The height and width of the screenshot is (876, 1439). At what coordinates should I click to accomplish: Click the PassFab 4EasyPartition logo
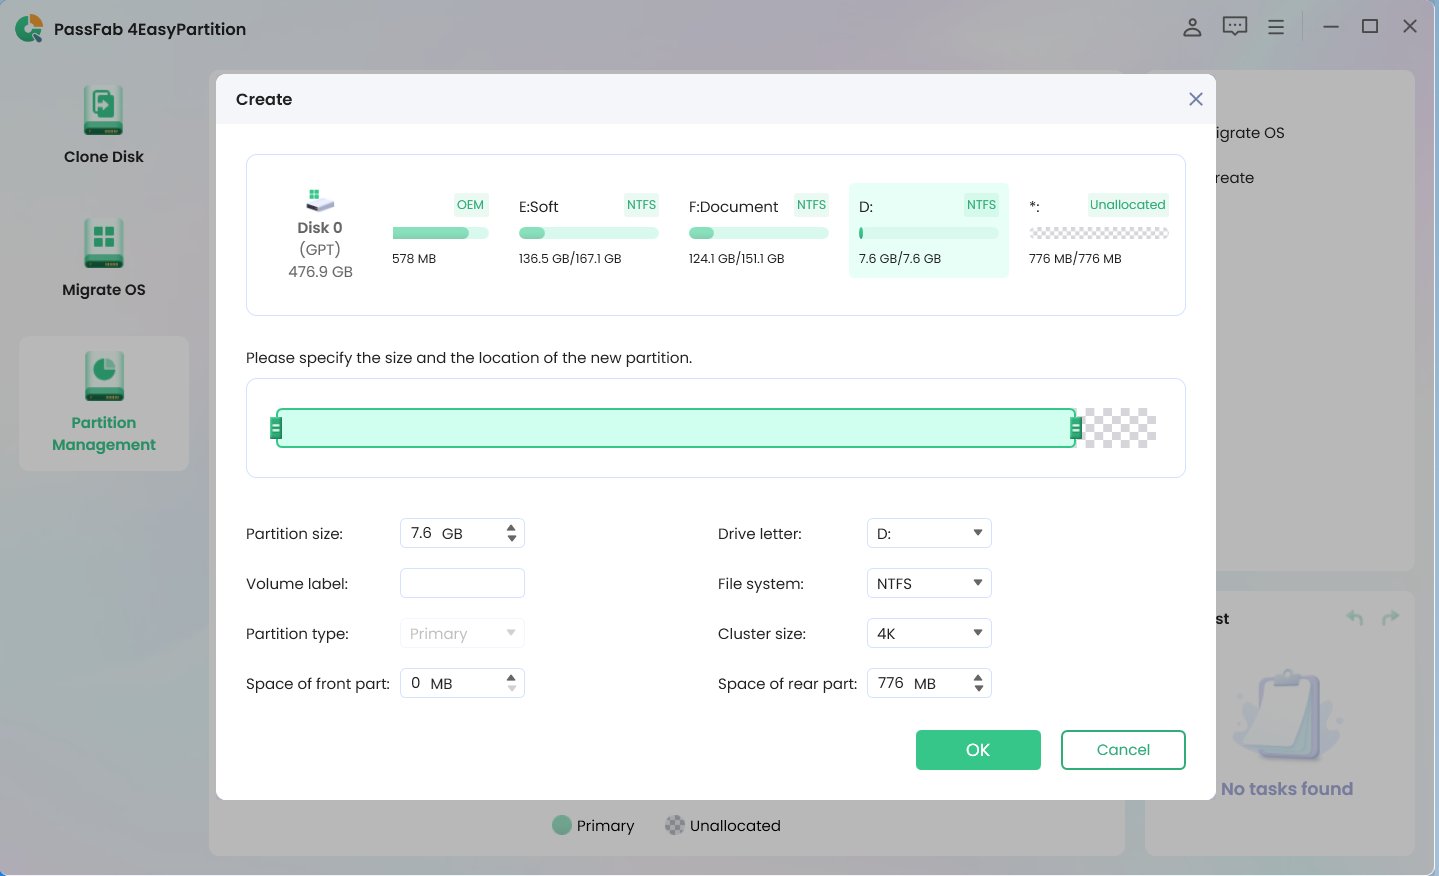30,27
